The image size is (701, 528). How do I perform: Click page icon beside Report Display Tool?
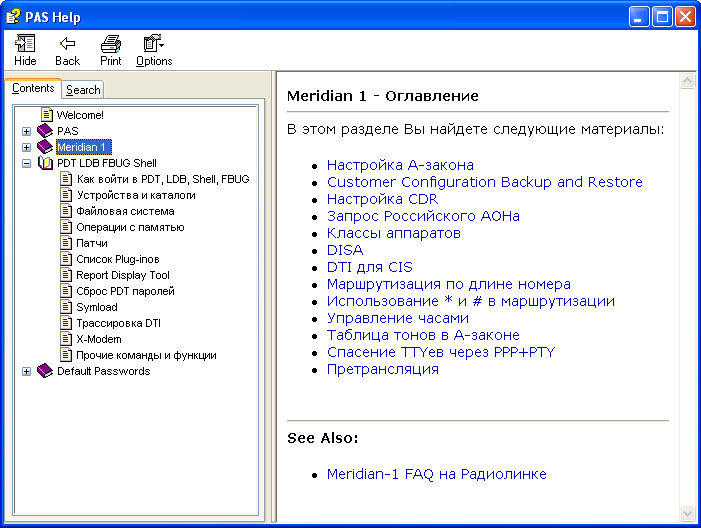point(66,275)
